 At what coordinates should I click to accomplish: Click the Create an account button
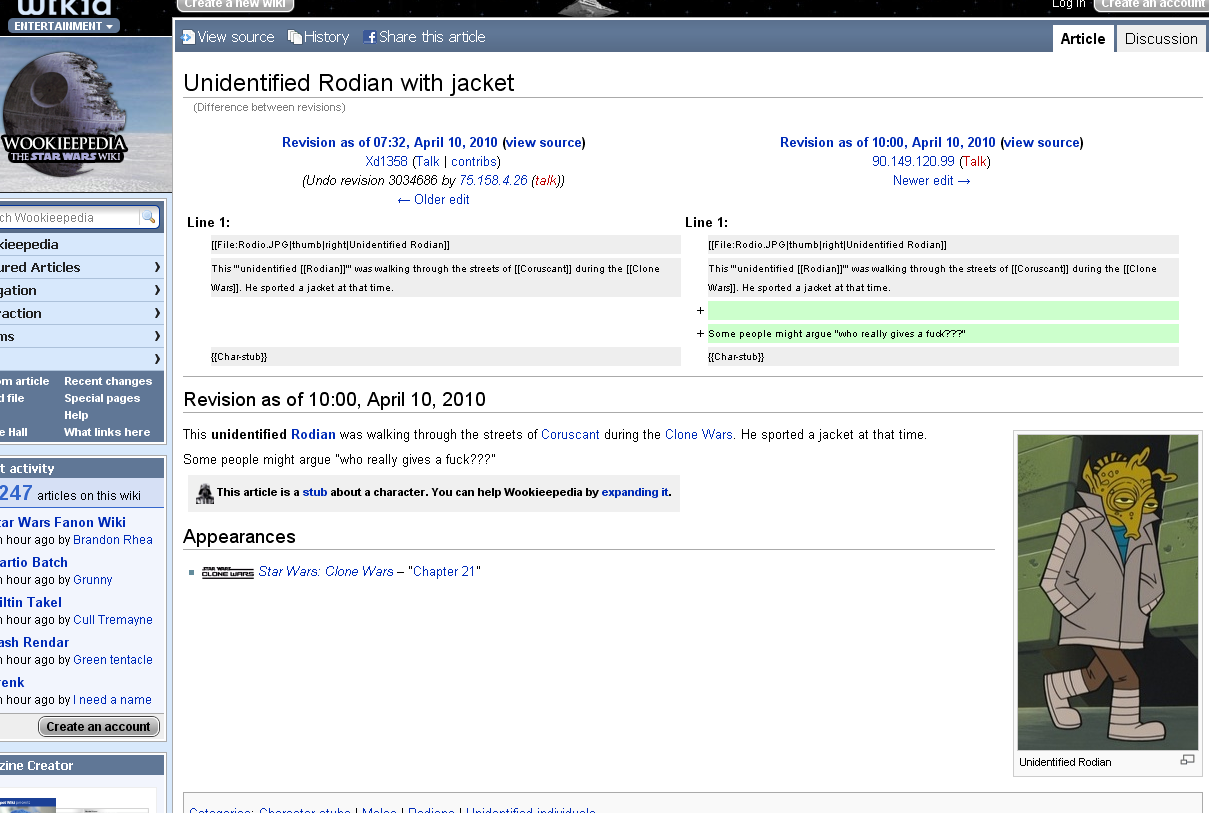[98, 727]
